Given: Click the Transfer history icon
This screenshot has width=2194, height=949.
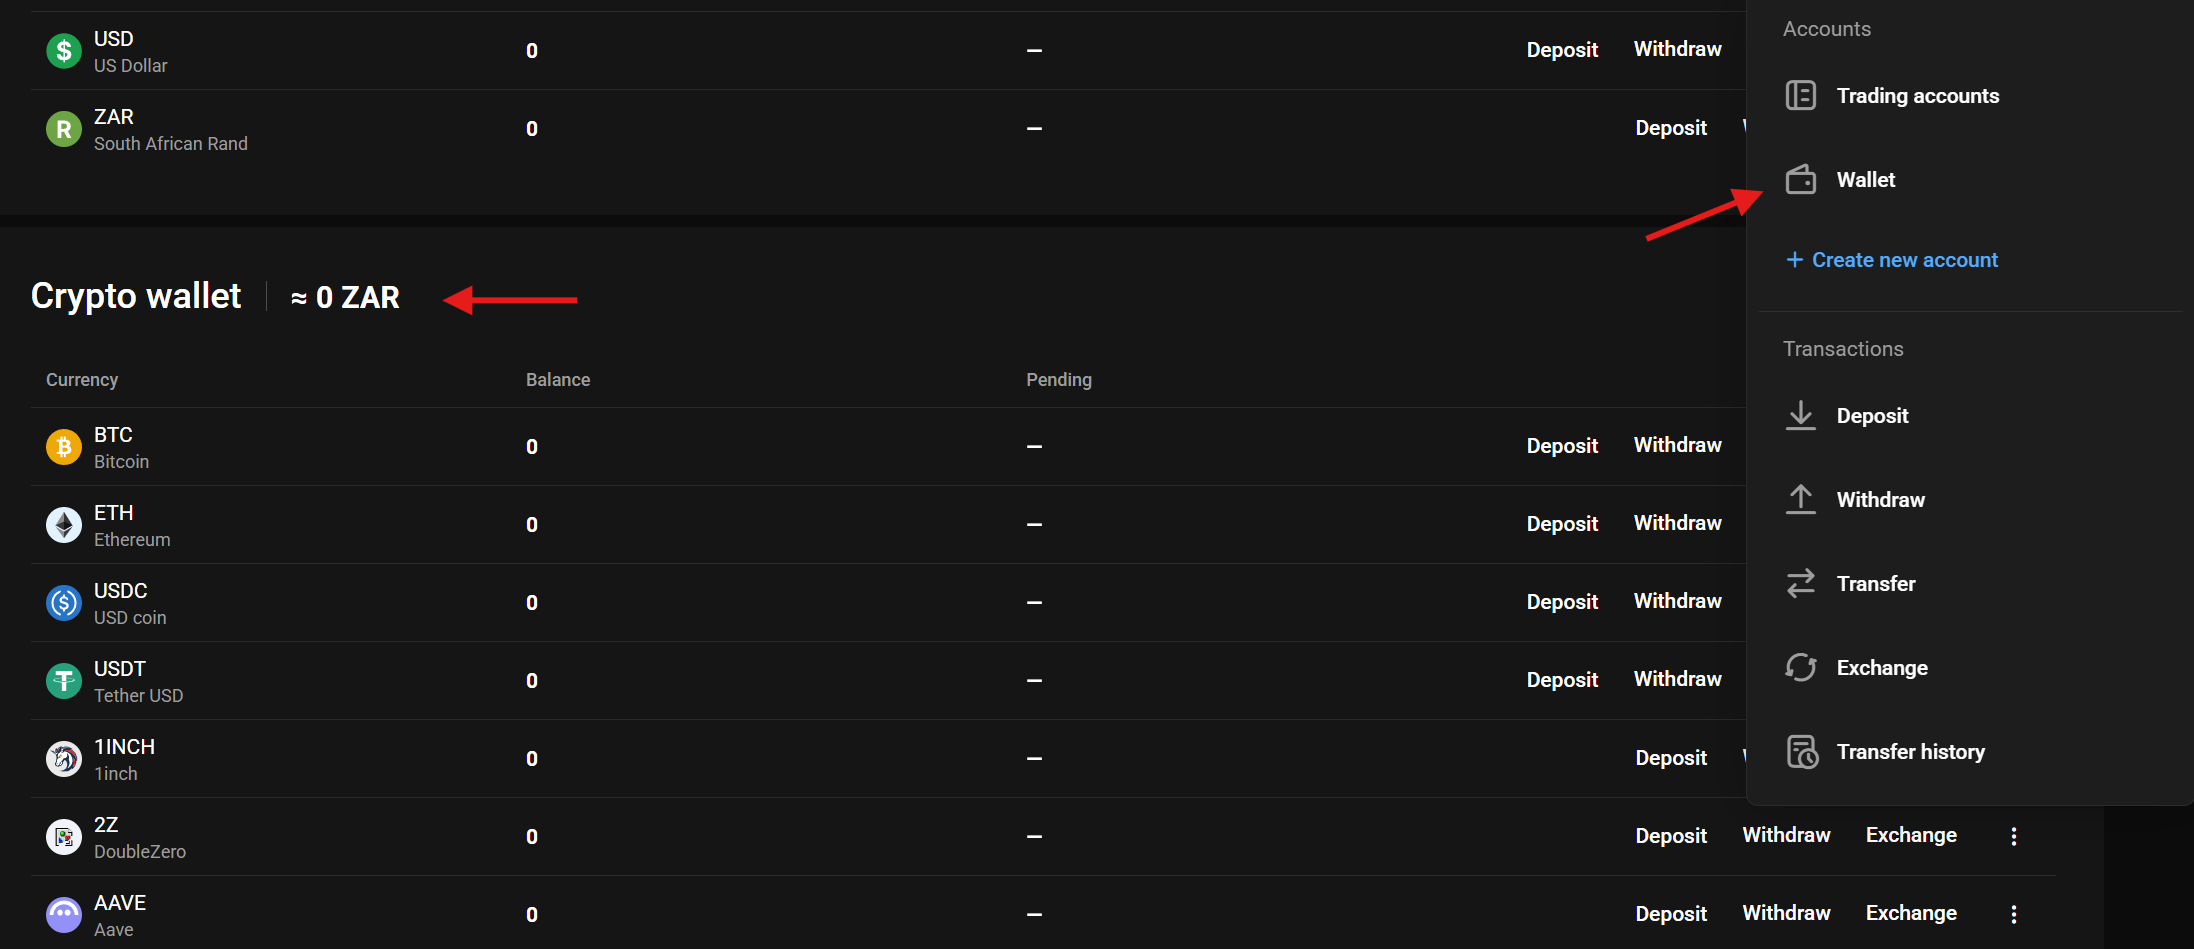Looking at the screenshot, I should [1801, 752].
